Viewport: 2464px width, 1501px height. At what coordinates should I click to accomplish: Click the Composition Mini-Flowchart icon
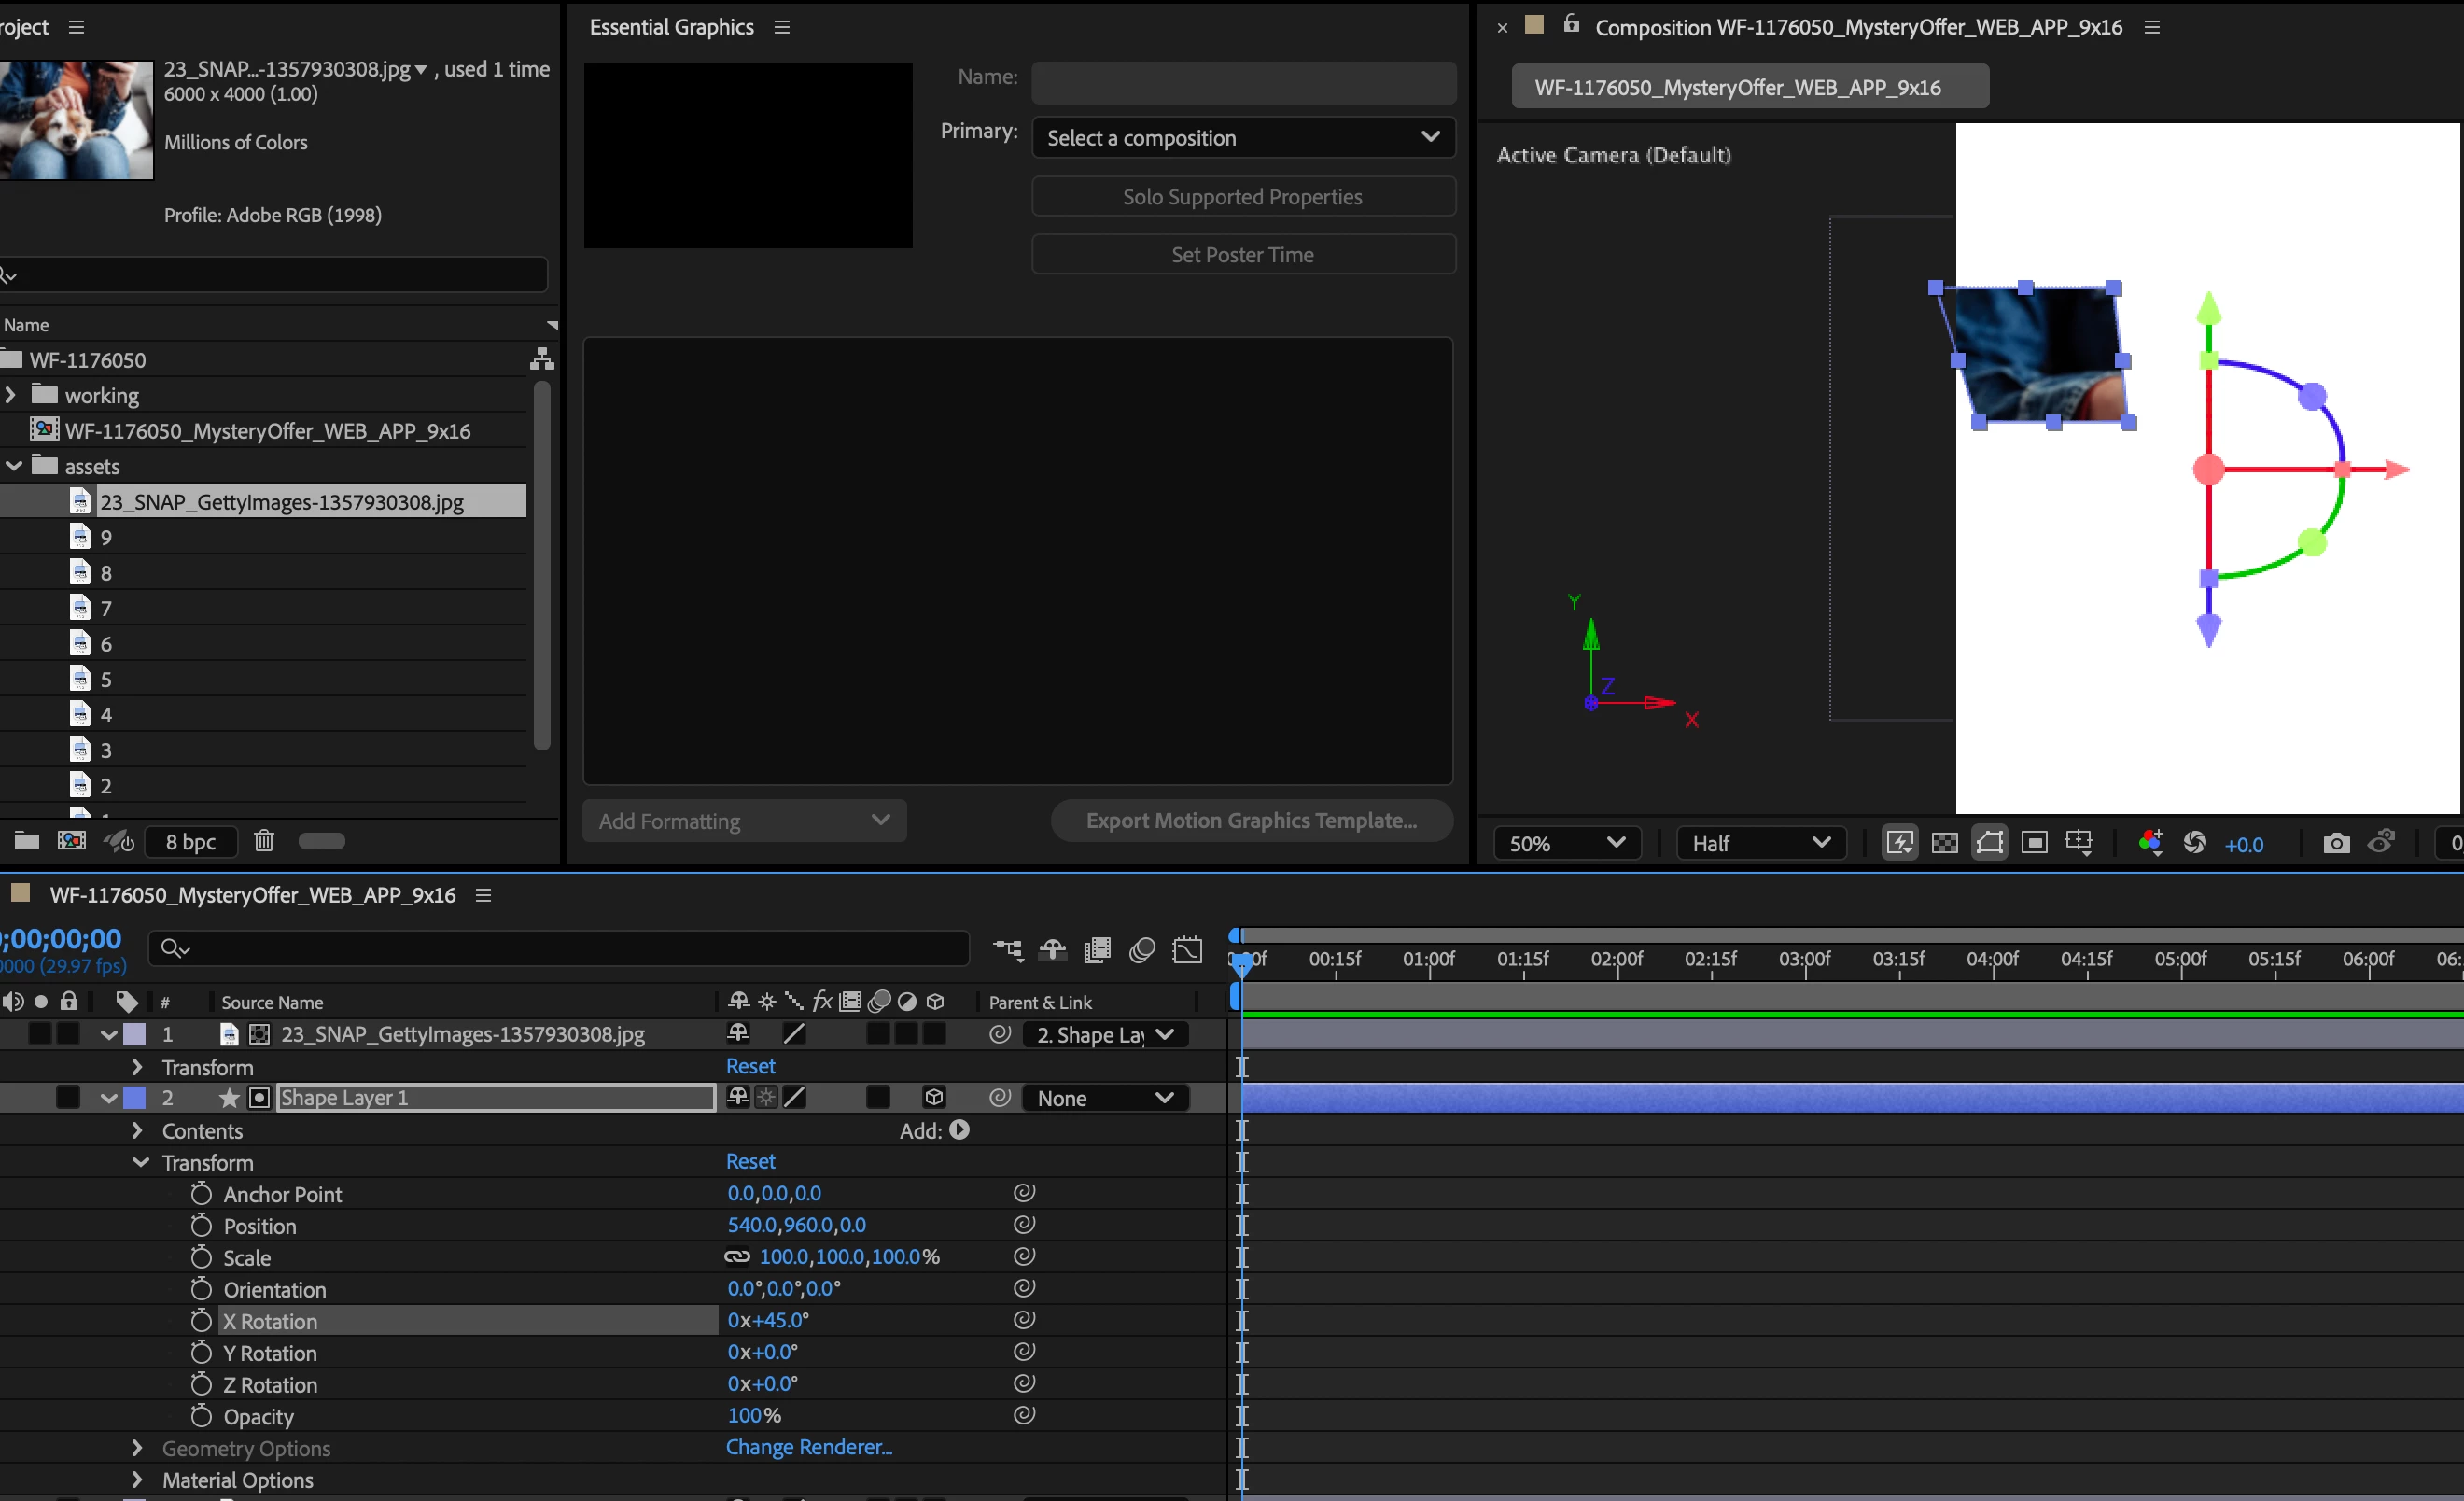1007,949
